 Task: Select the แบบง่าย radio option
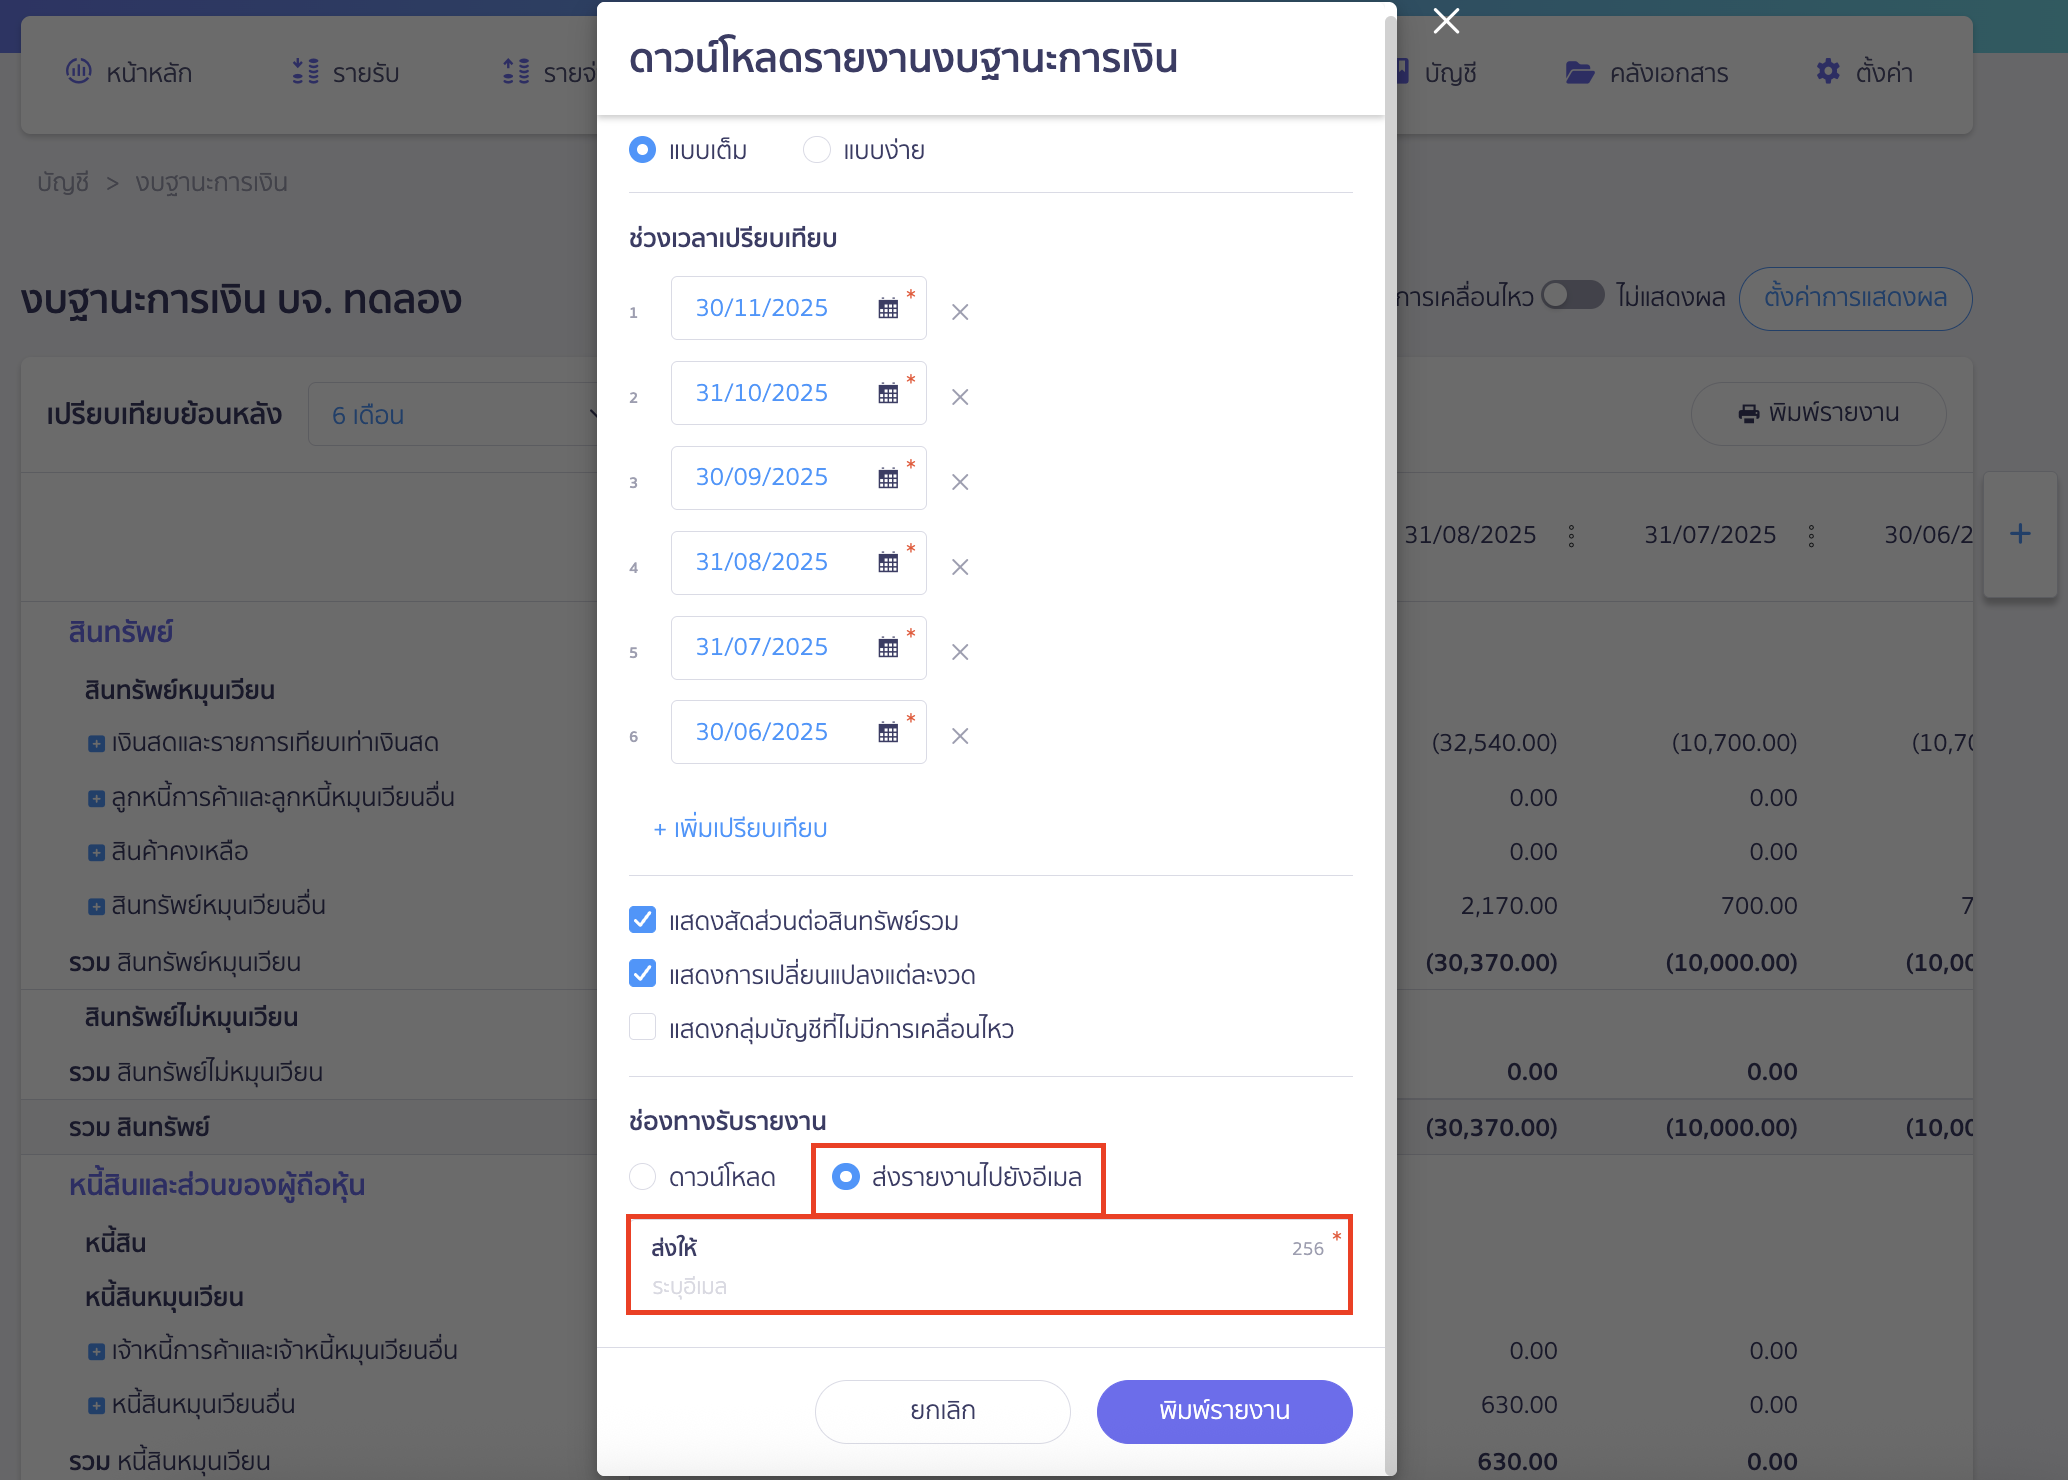coord(817,150)
